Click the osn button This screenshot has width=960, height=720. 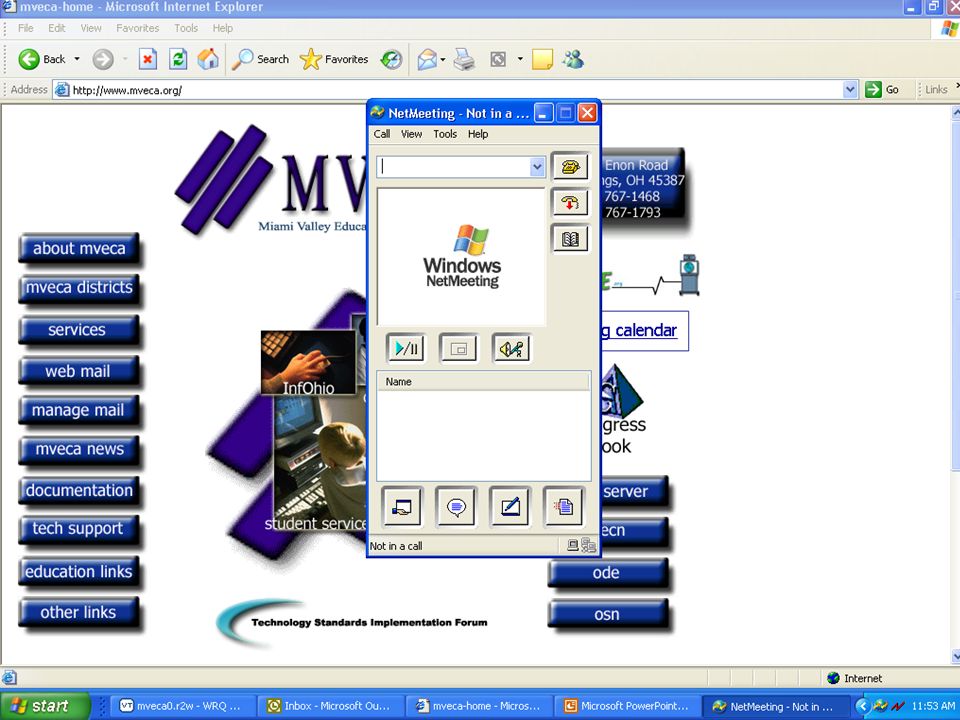[607, 615]
